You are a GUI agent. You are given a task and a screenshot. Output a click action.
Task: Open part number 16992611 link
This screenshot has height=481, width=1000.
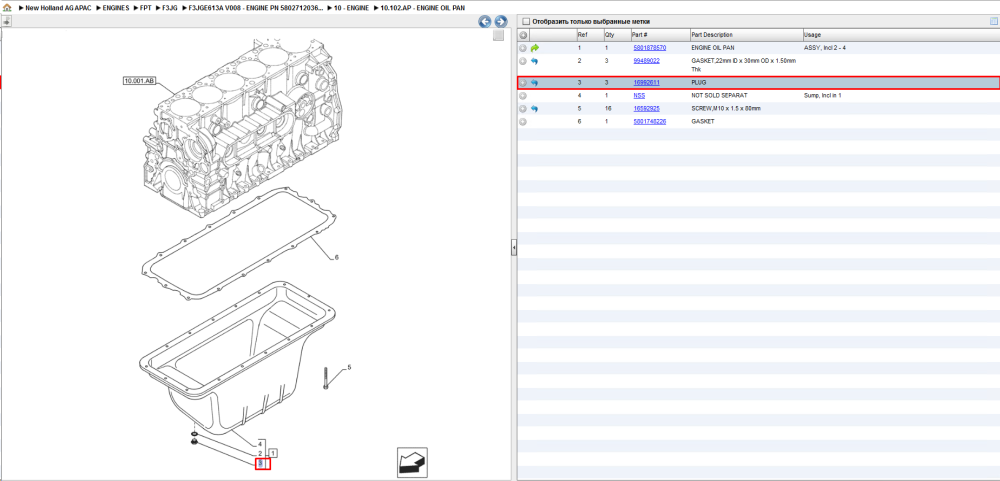pyautogui.click(x=646, y=83)
